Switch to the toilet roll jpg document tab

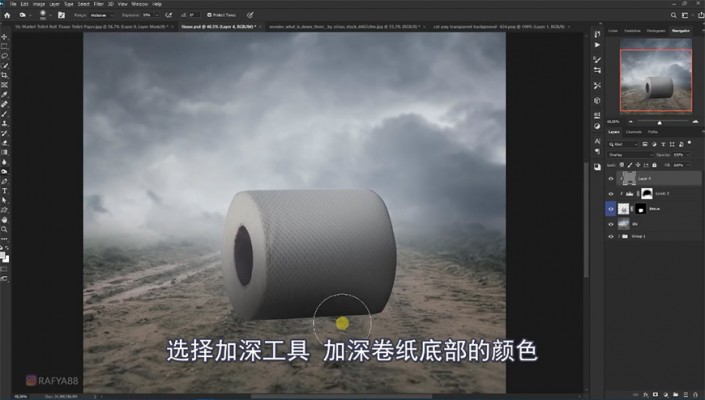[x=93, y=27]
